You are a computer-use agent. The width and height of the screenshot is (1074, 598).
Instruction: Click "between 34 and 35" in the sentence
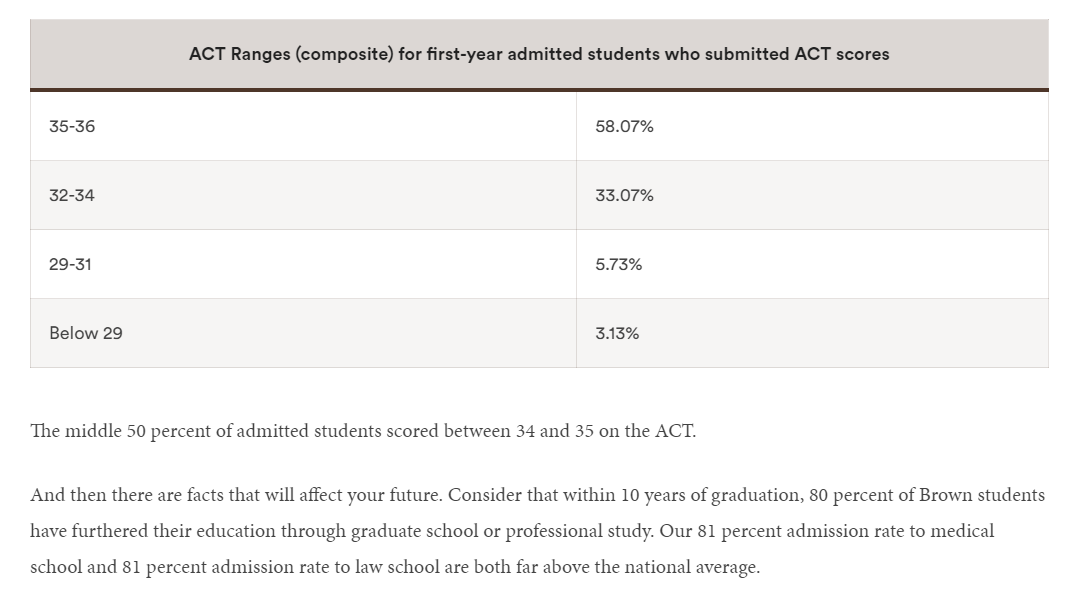click(524, 431)
